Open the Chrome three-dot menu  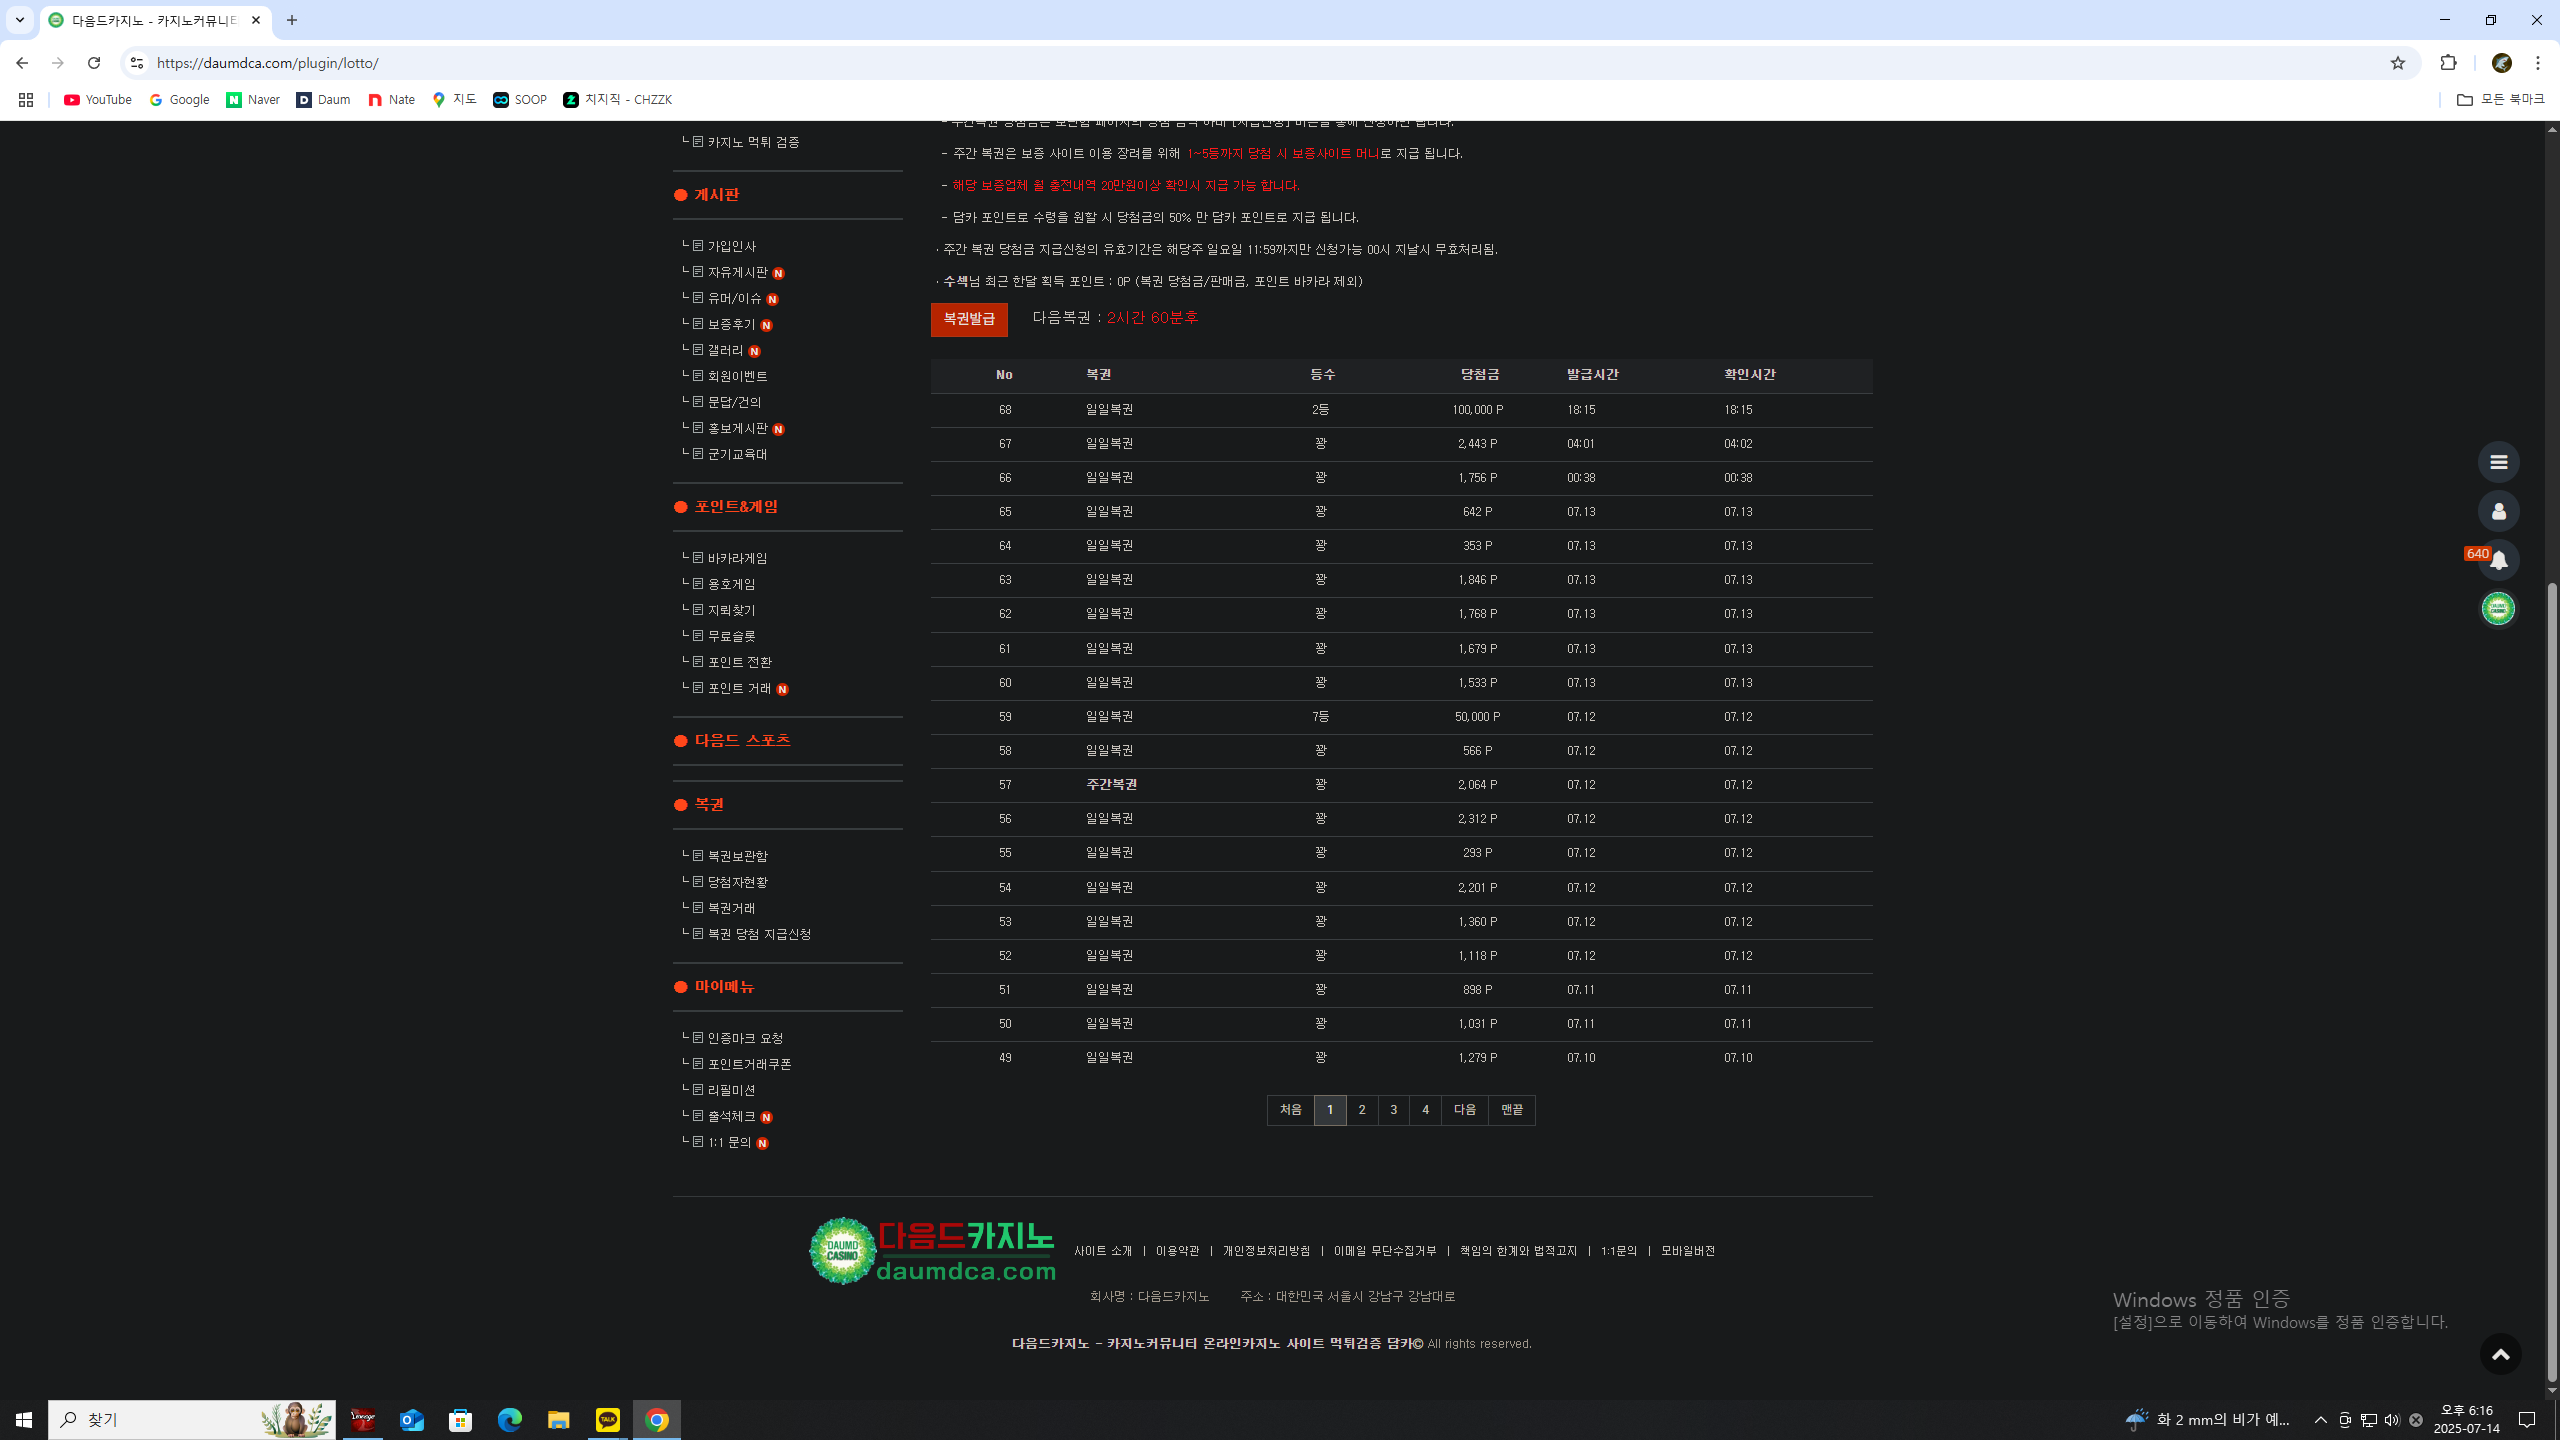point(2538,63)
